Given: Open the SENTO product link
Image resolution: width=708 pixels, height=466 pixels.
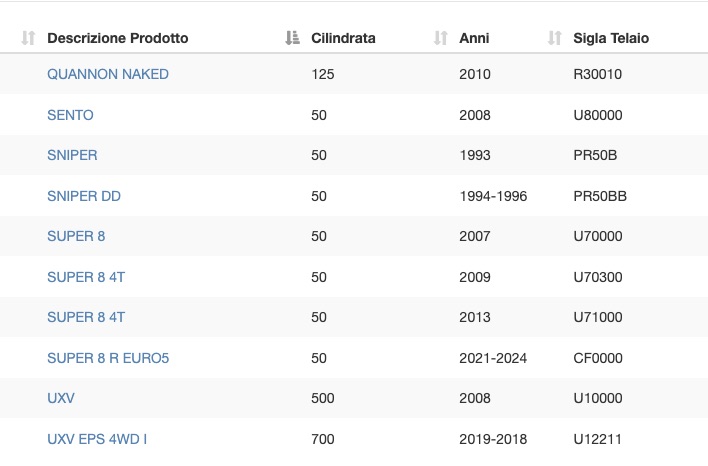Looking at the screenshot, I should [x=70, y=115].
